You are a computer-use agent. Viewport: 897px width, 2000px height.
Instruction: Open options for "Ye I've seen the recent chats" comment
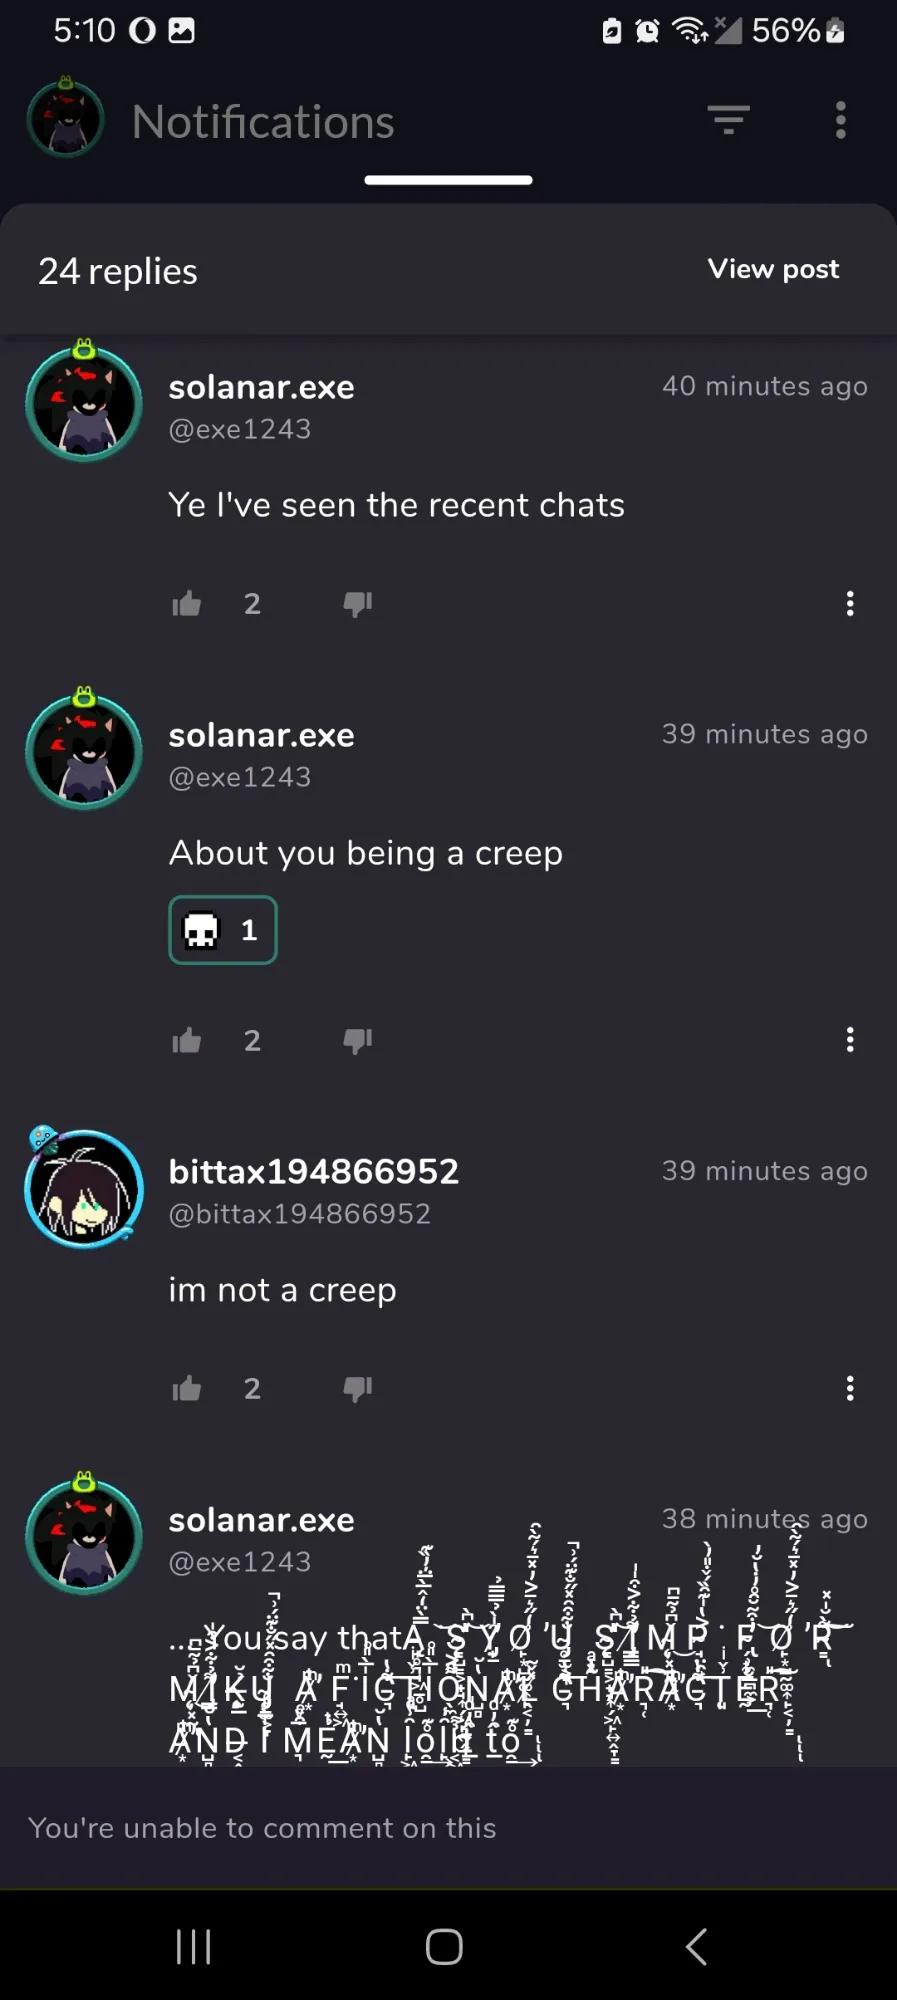pos(850,604)
